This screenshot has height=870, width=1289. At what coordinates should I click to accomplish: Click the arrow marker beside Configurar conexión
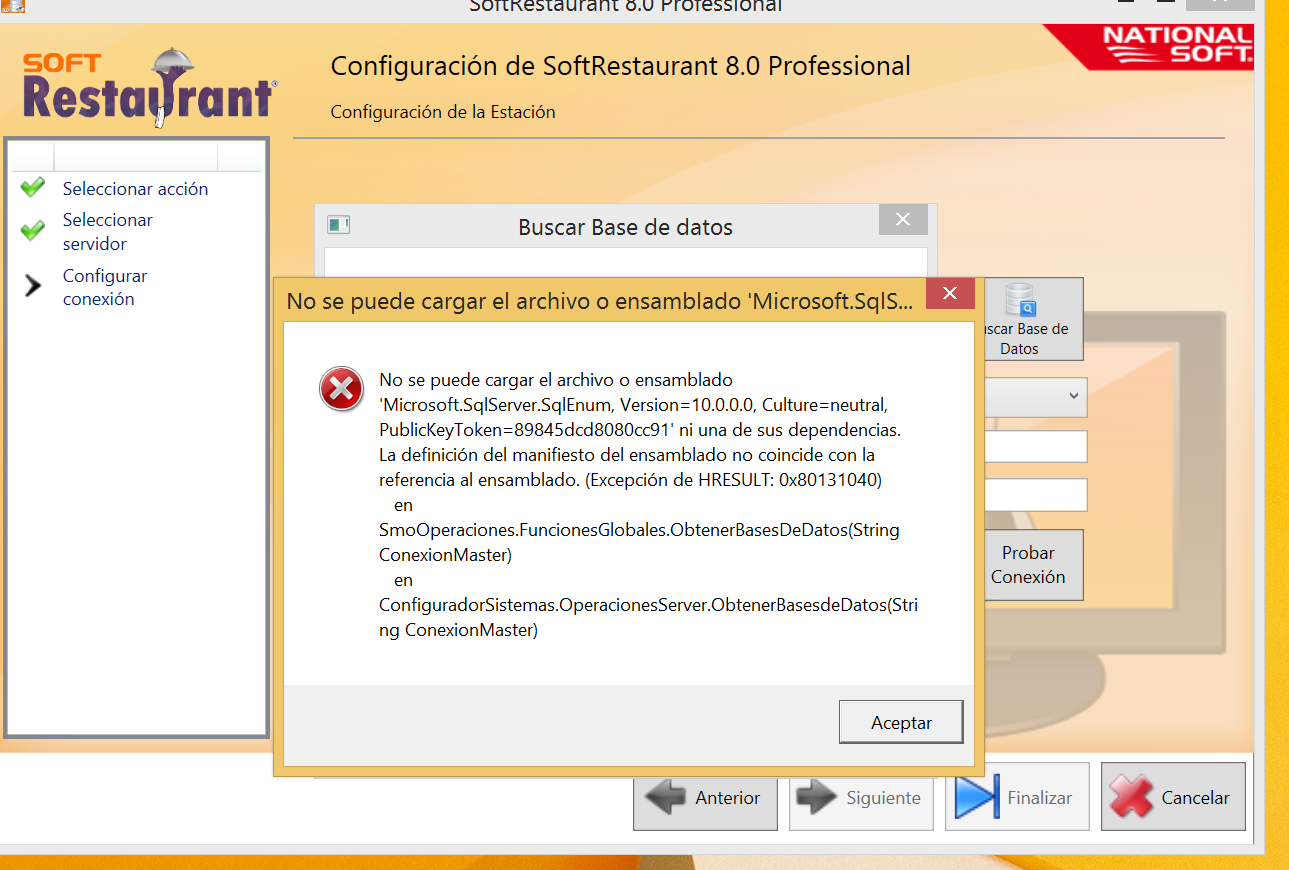tap(33, 286)
